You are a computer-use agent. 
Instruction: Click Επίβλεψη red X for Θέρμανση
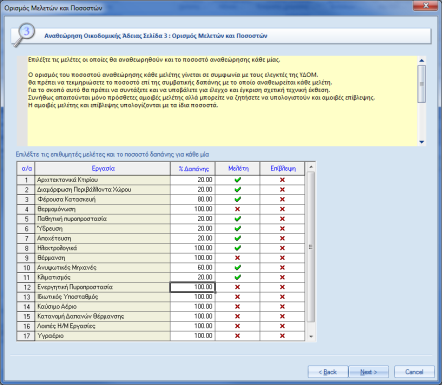tap(282, 258)
